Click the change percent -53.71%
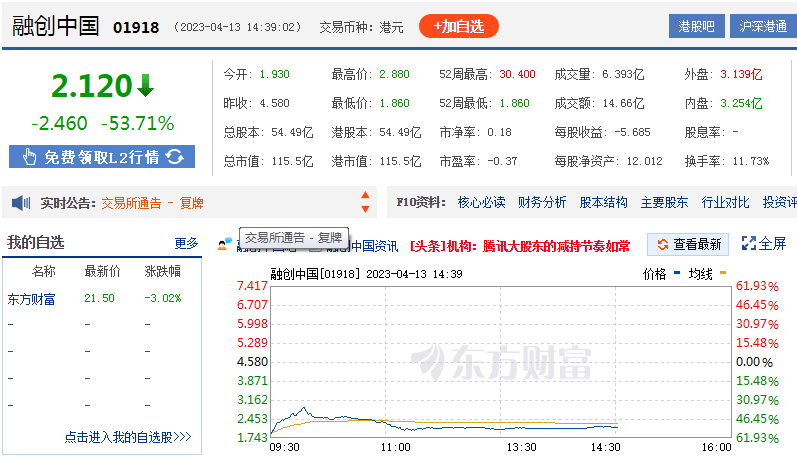Image resolution: width=797 pixels, height=457 pixels. (137, 124)
